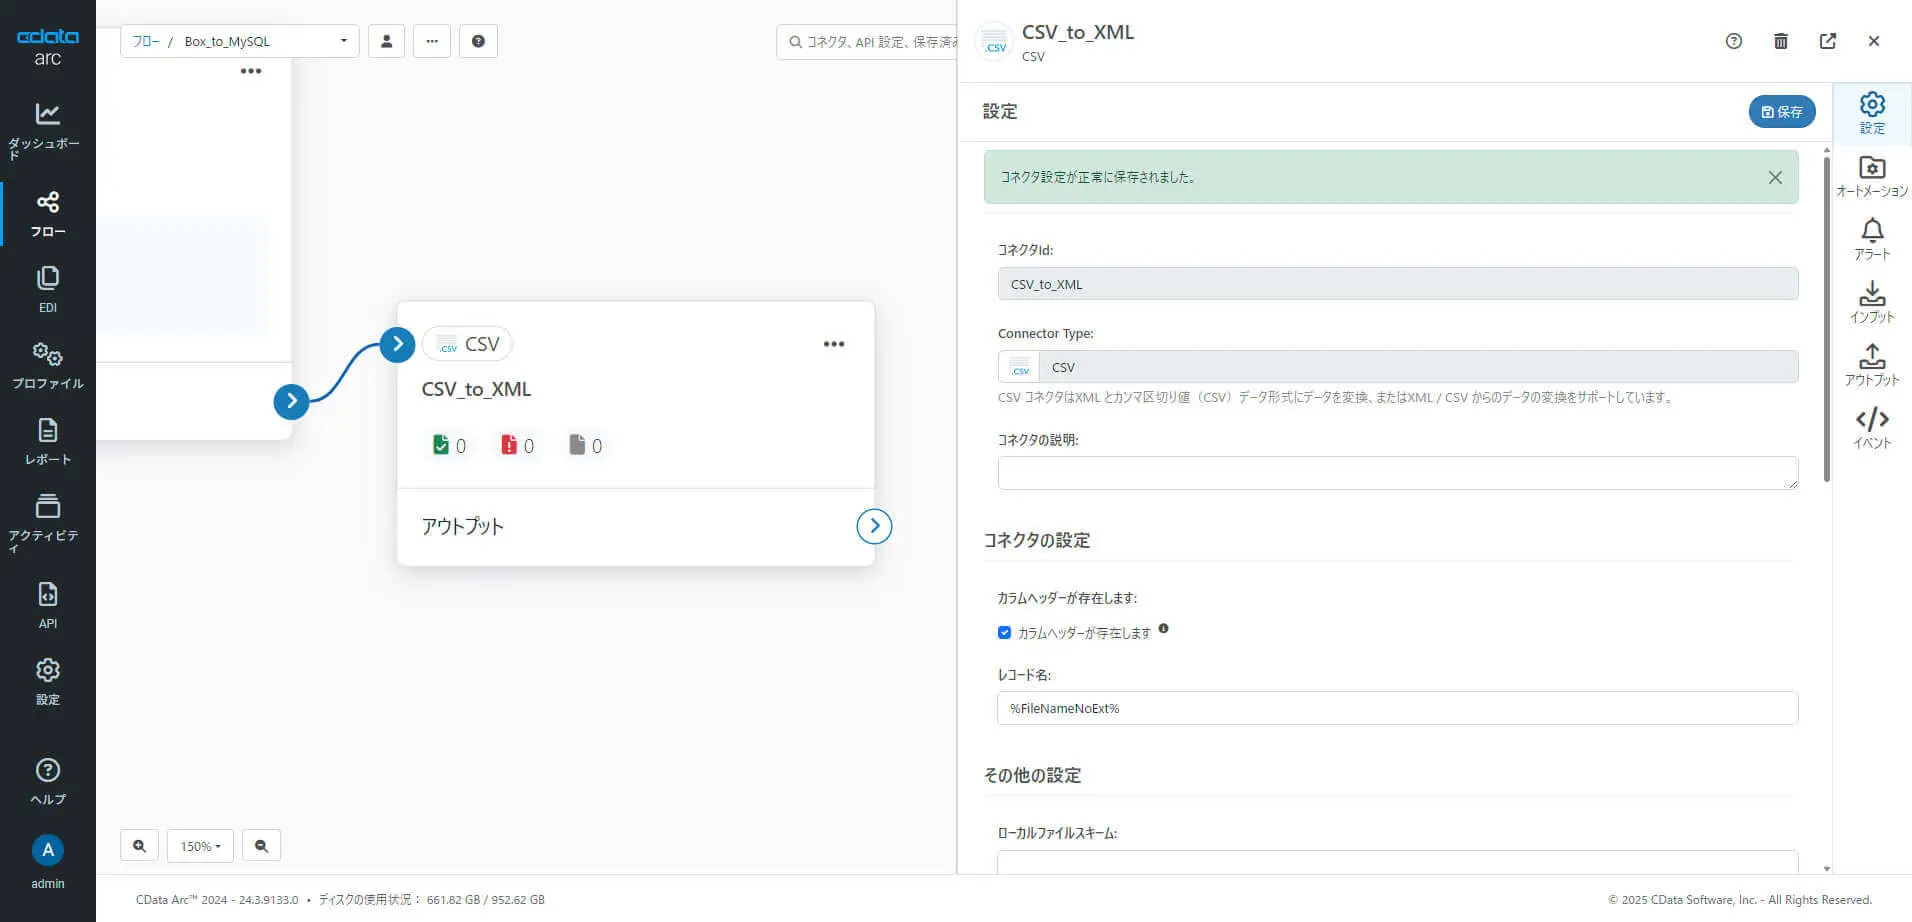Open アクティビティ in the sidebar
1912x922 pixels.
47,522
